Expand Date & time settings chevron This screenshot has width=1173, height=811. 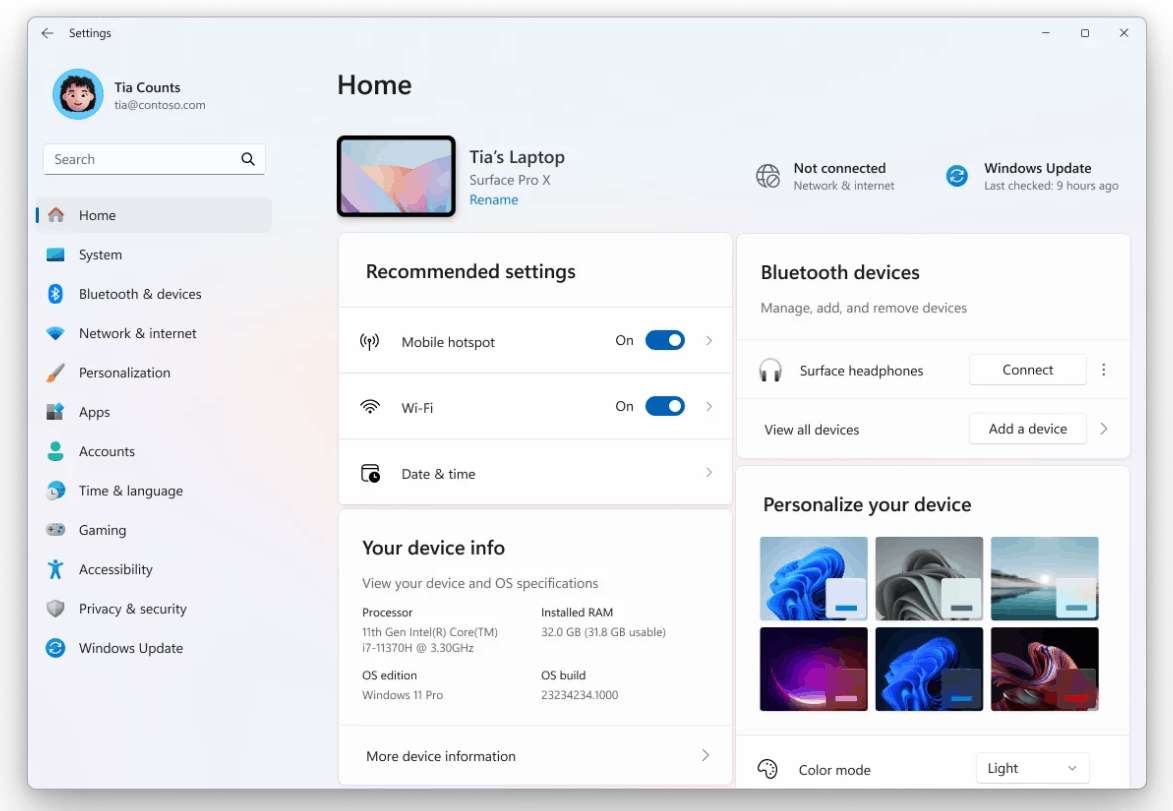click(x=709, y=473)
